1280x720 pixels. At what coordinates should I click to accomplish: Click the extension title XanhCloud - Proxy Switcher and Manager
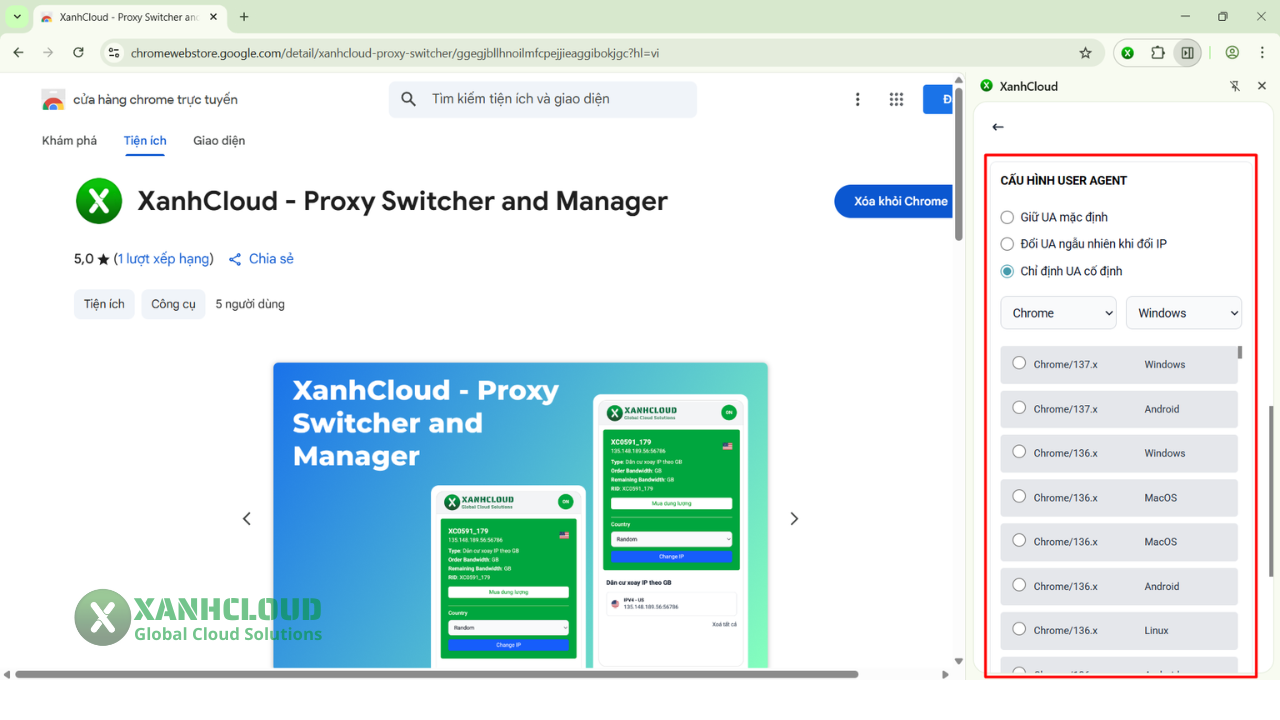[x=402, y=201]
